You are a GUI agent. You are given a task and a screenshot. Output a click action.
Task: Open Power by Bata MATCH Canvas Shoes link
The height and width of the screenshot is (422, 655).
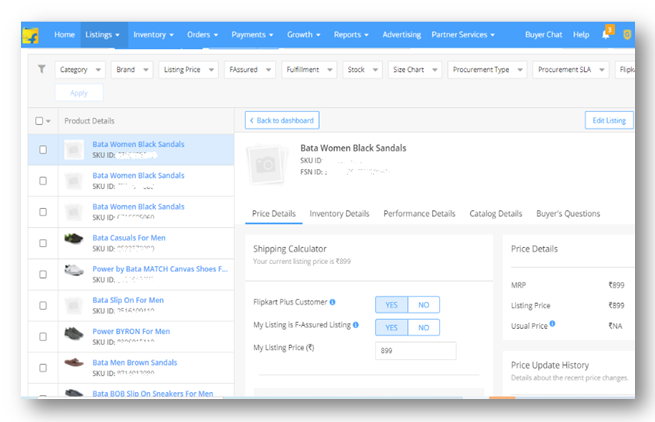[x=160, y=269]
